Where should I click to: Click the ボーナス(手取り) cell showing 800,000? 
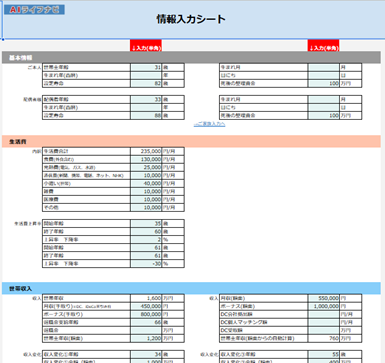(146, 314)
